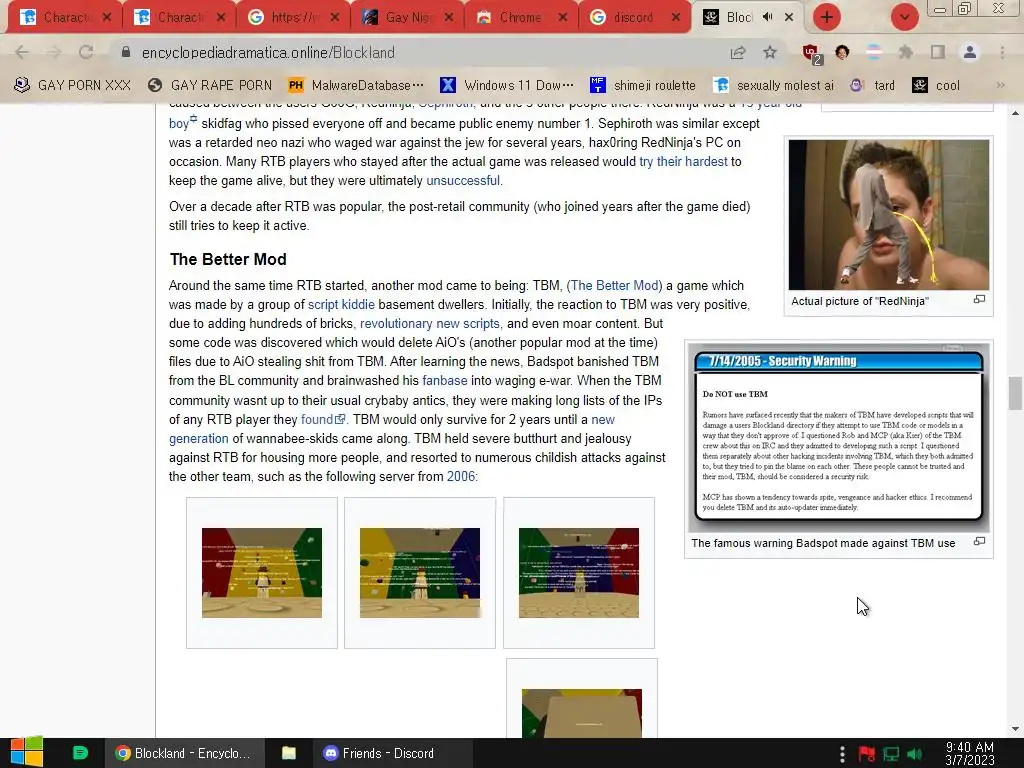This screenshot has height=768, width=1024.
Task: Open the Windows 11 Dow… bookmark
Action: (x=507, y=85)
